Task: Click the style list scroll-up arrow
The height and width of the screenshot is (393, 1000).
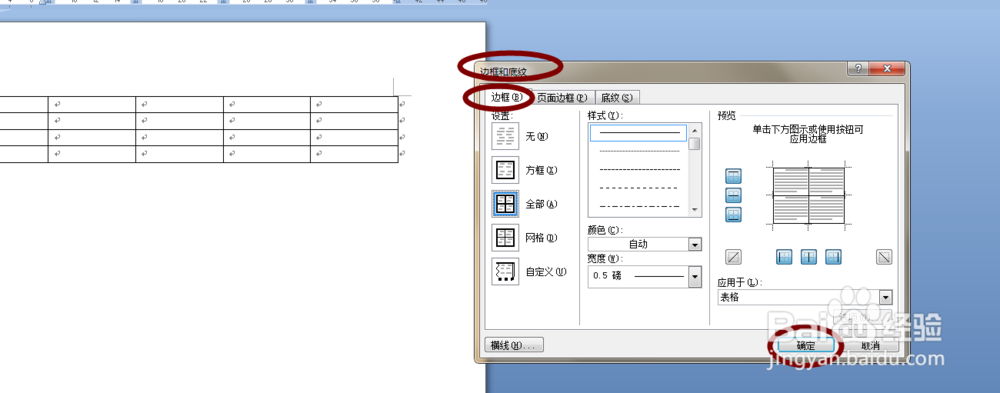Action: click(x=695, y=130)
